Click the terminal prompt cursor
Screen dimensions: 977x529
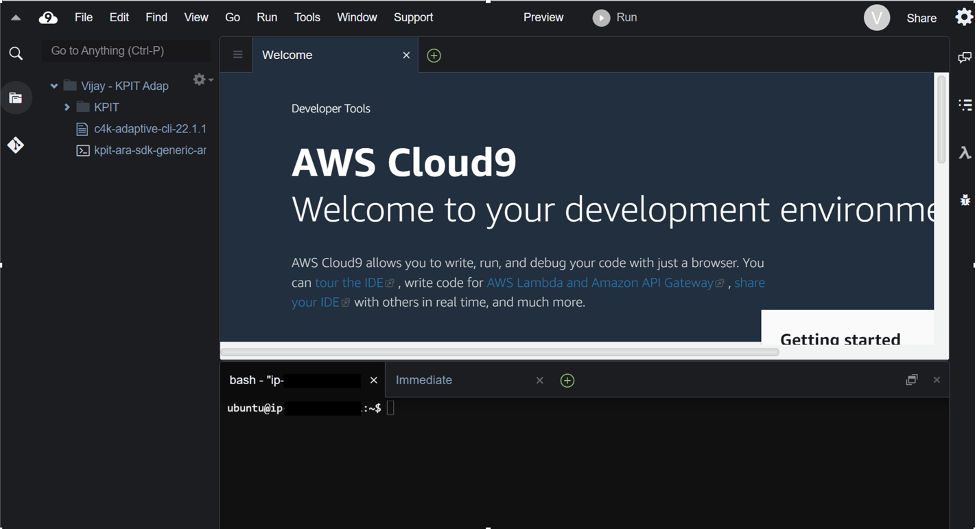[391, 408]
